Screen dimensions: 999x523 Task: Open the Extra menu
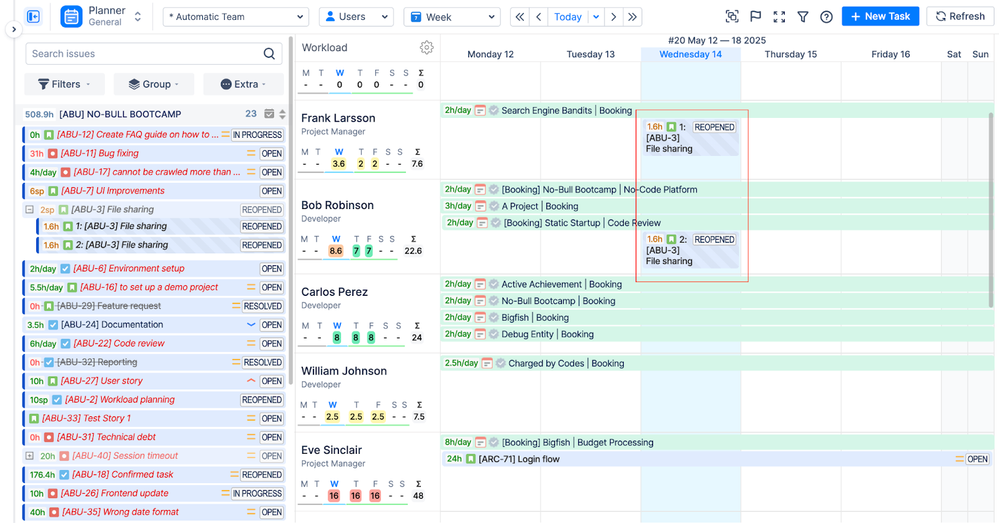coord(243,85)
